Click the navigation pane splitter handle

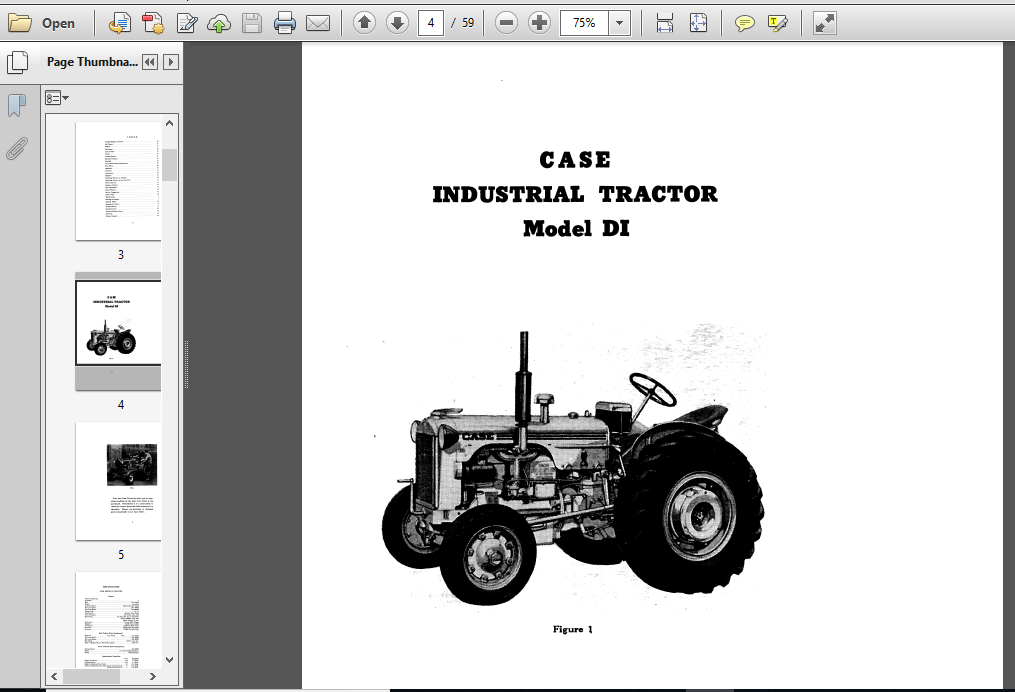coord(186,364)
